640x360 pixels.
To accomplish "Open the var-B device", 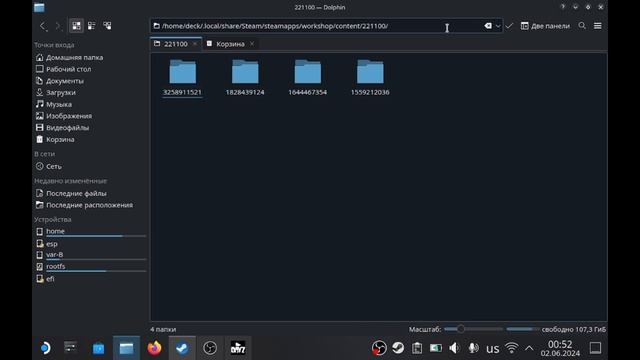I will (x=90, y=255).
